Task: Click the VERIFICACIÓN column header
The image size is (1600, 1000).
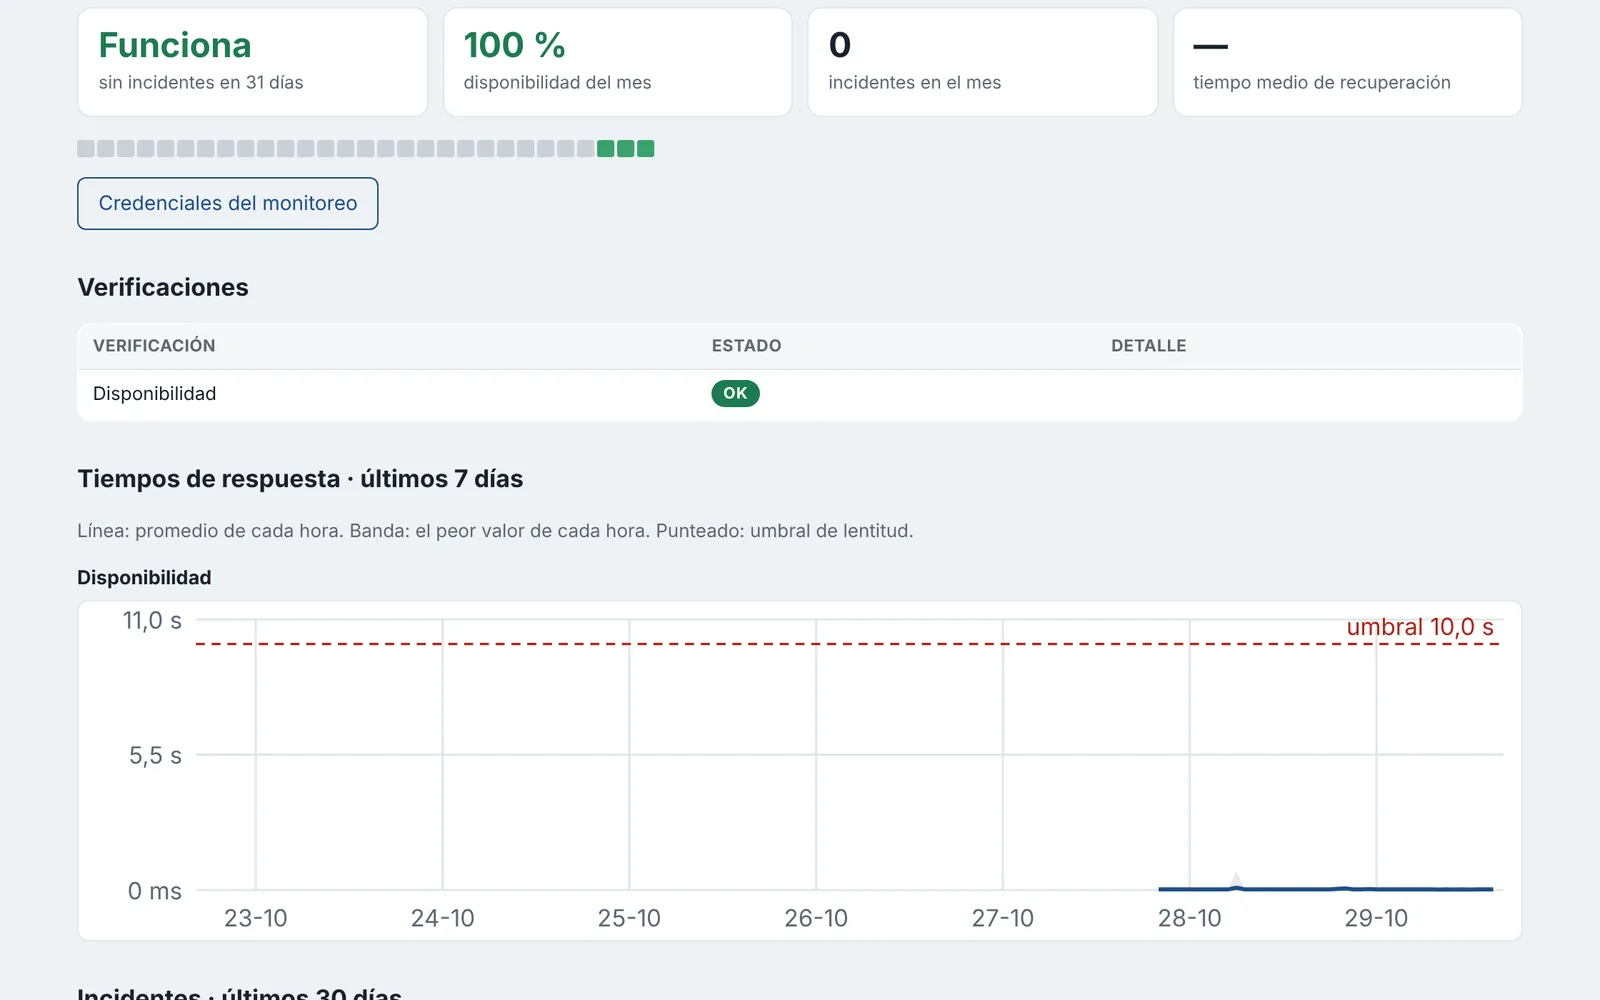Action: tap(154, 346)
